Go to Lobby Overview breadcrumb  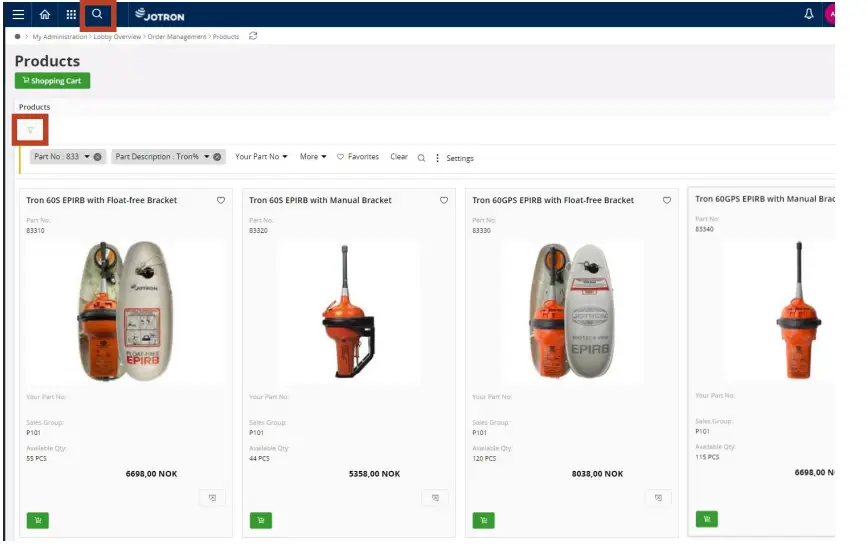coord(117,36)
